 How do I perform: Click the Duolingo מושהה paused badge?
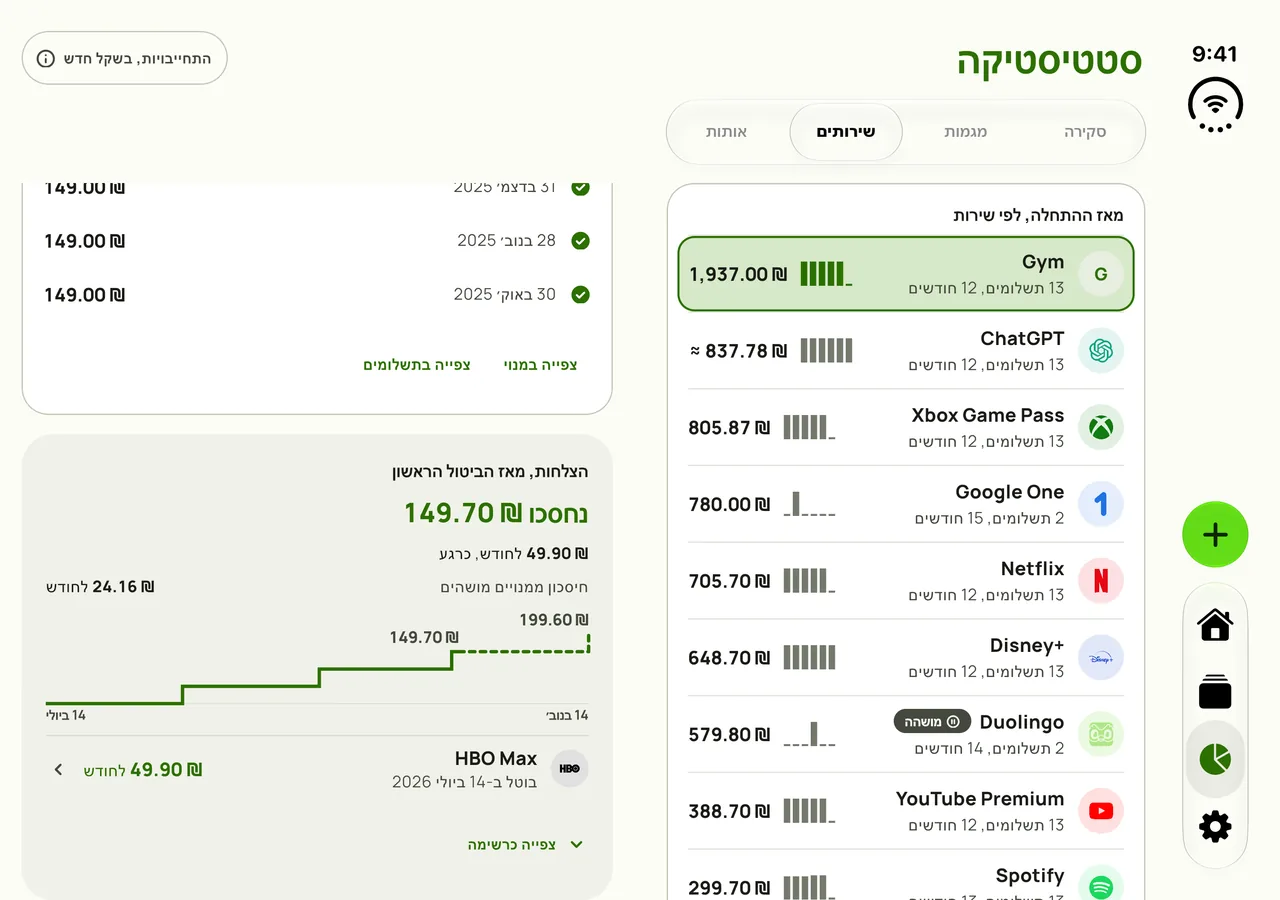pyautogui.click(x=932, y=722)
